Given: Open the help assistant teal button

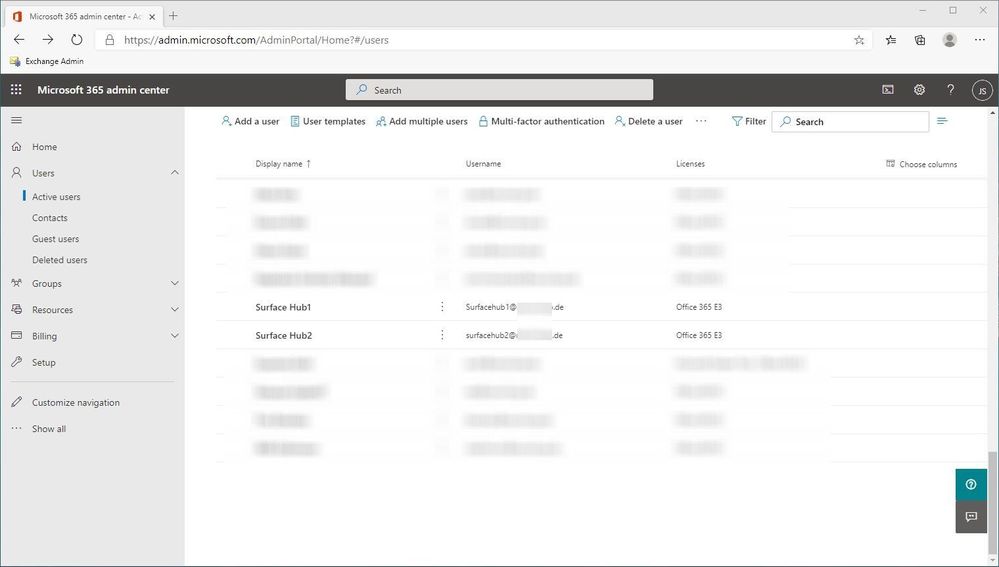Looking at the screenshot, I should [x=971, y=485].
